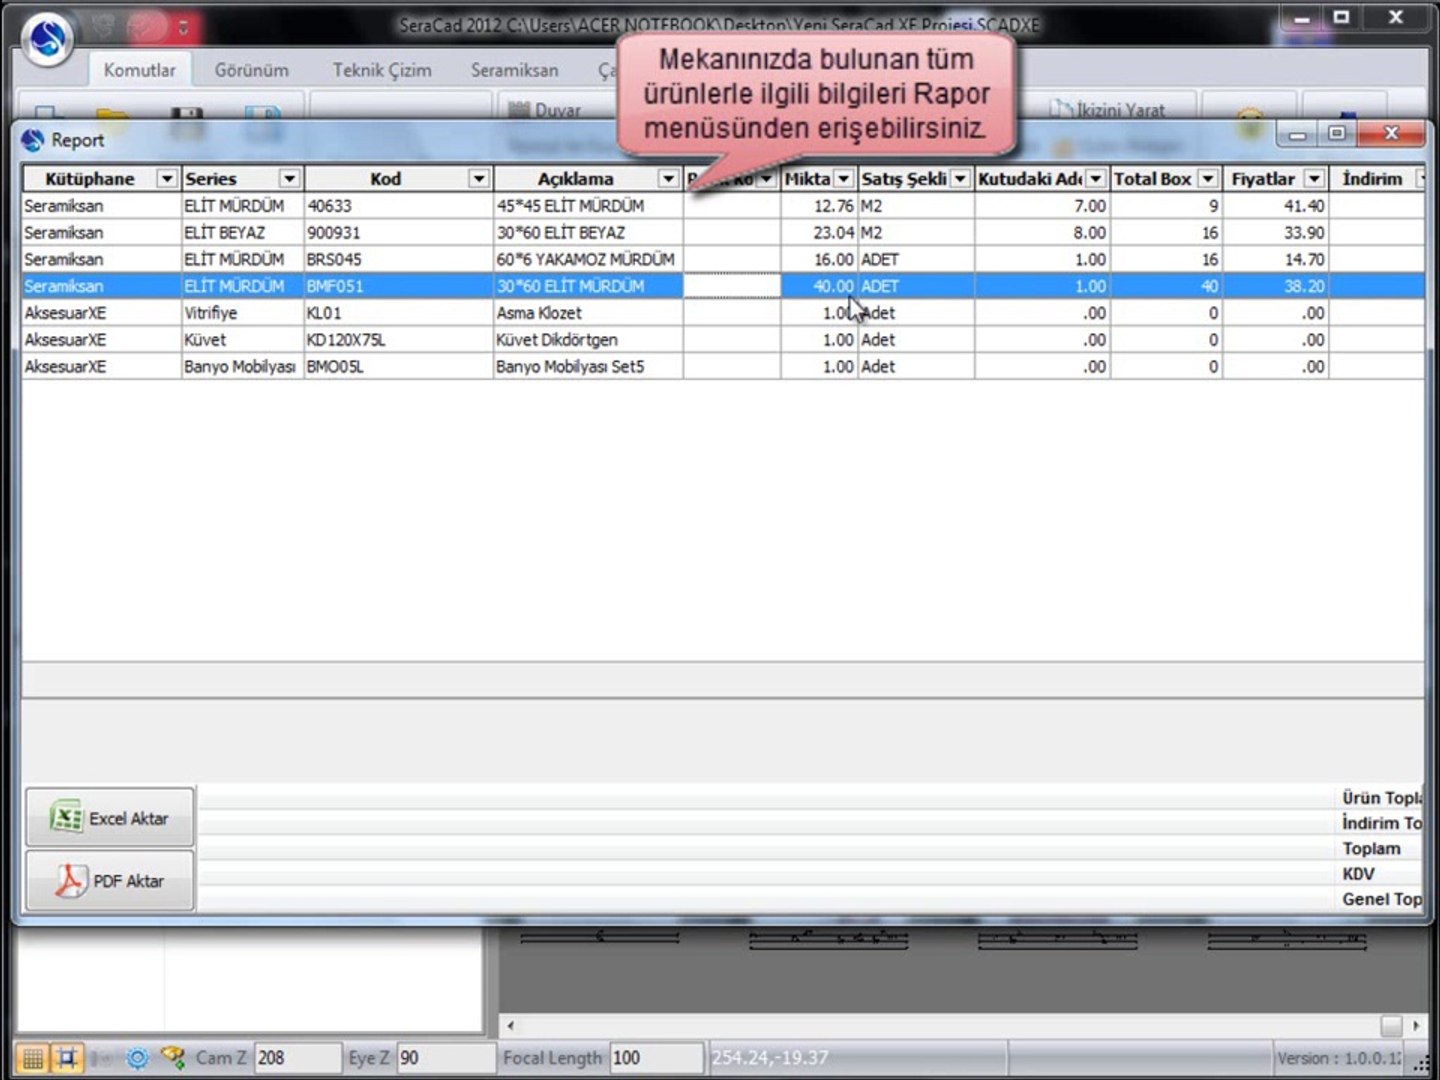Click the Asma Klozet description cell
Viewport: 1440px width, 1080px height.
(x=588, y=313)
